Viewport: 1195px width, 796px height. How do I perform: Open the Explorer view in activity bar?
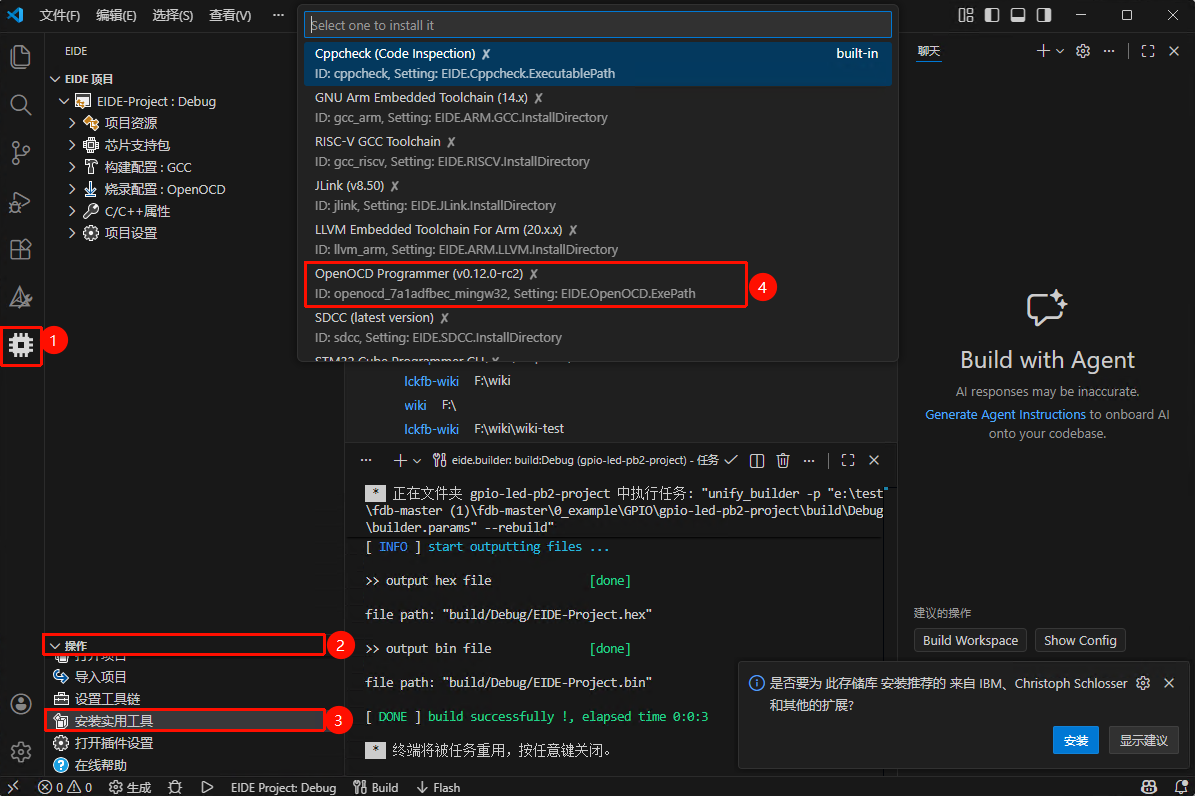[21, 56]
